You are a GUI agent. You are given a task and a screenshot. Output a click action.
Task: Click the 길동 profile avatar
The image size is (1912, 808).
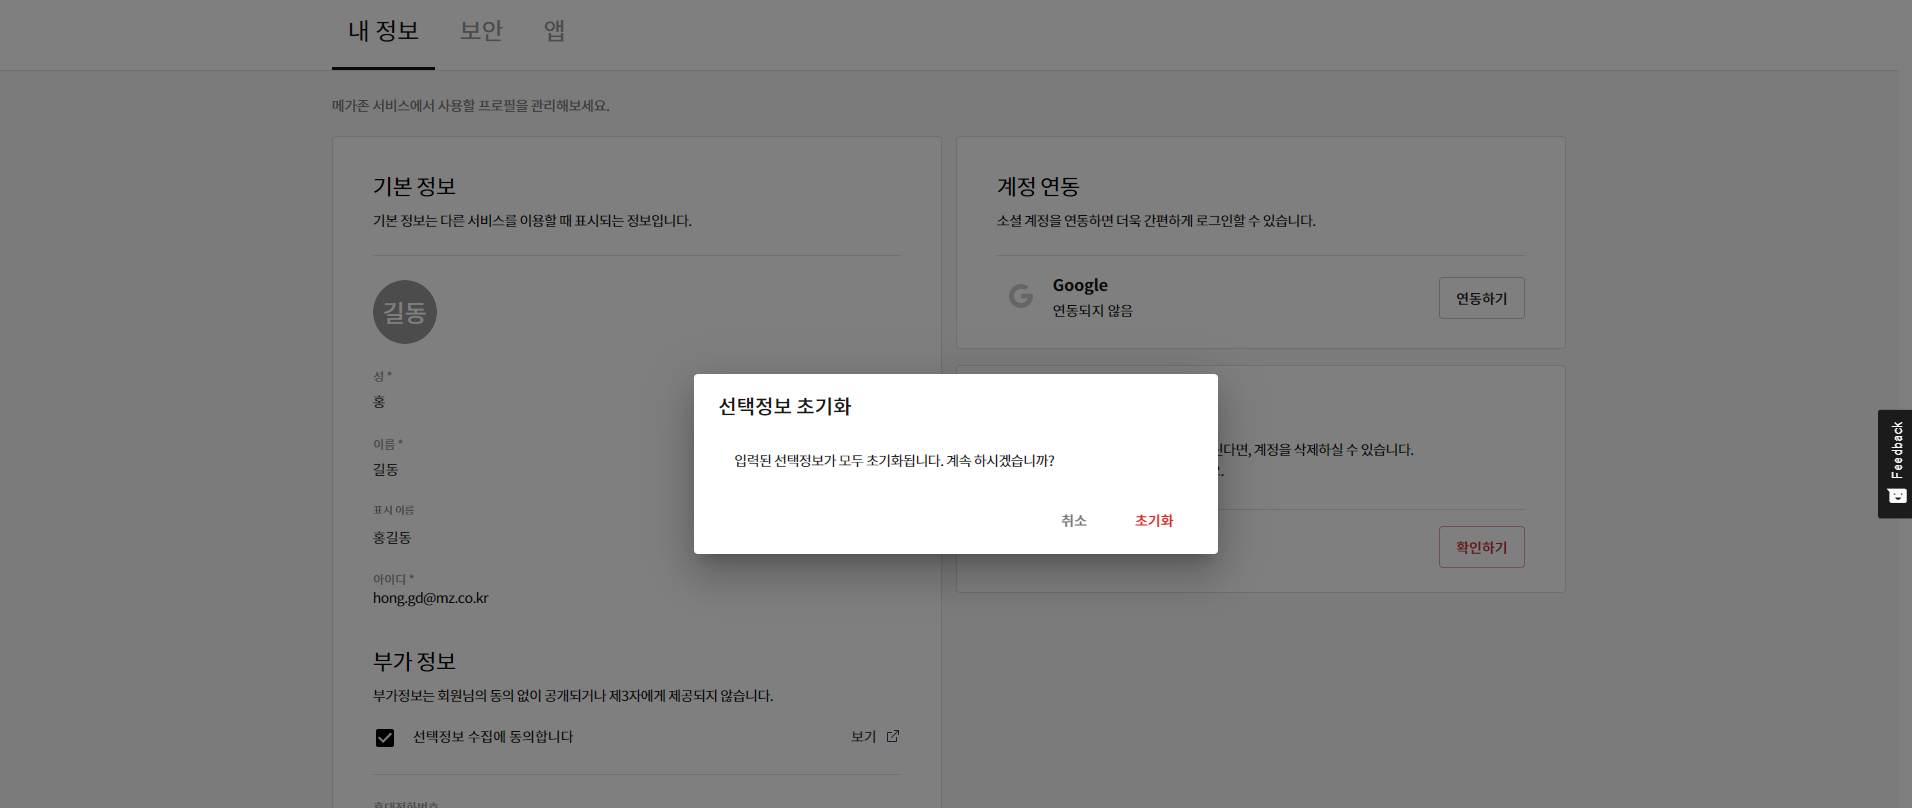pyautogui.click(x=405, y=312)
